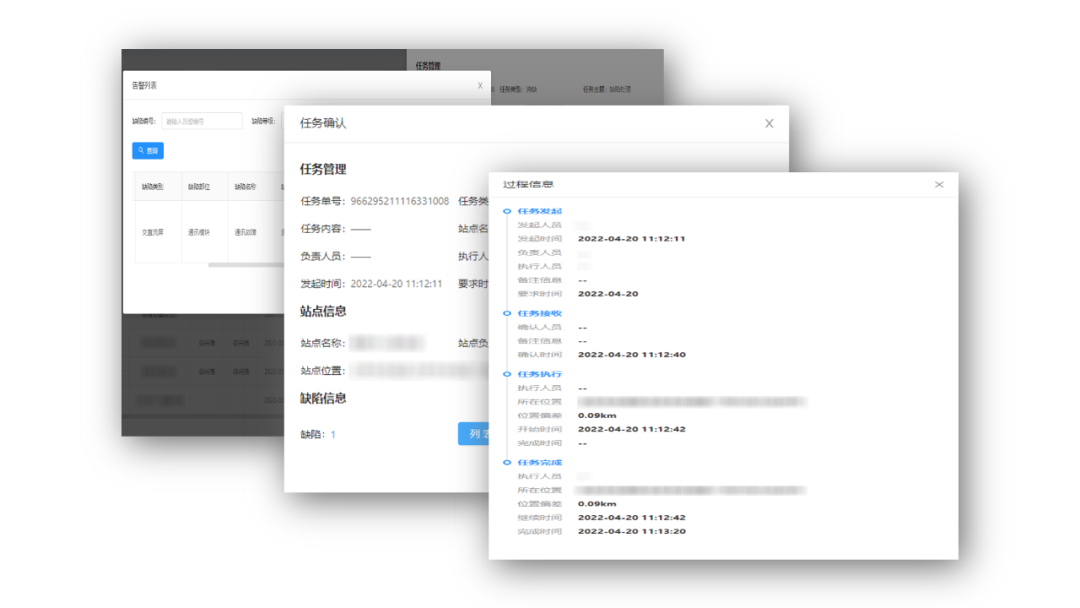Click the 缺陷部位 column header
This screenshot has width=1080, height=608.
pyautogui.click(x=199, y=187)
